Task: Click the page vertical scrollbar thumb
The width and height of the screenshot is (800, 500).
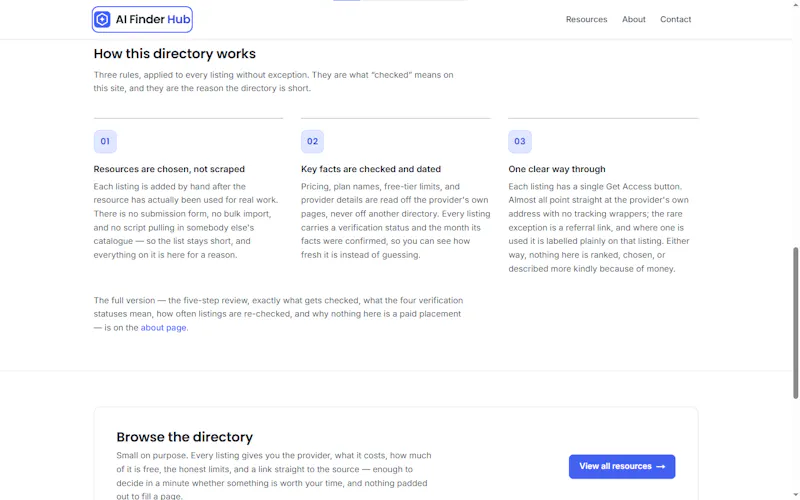Action: pos(795,322)
